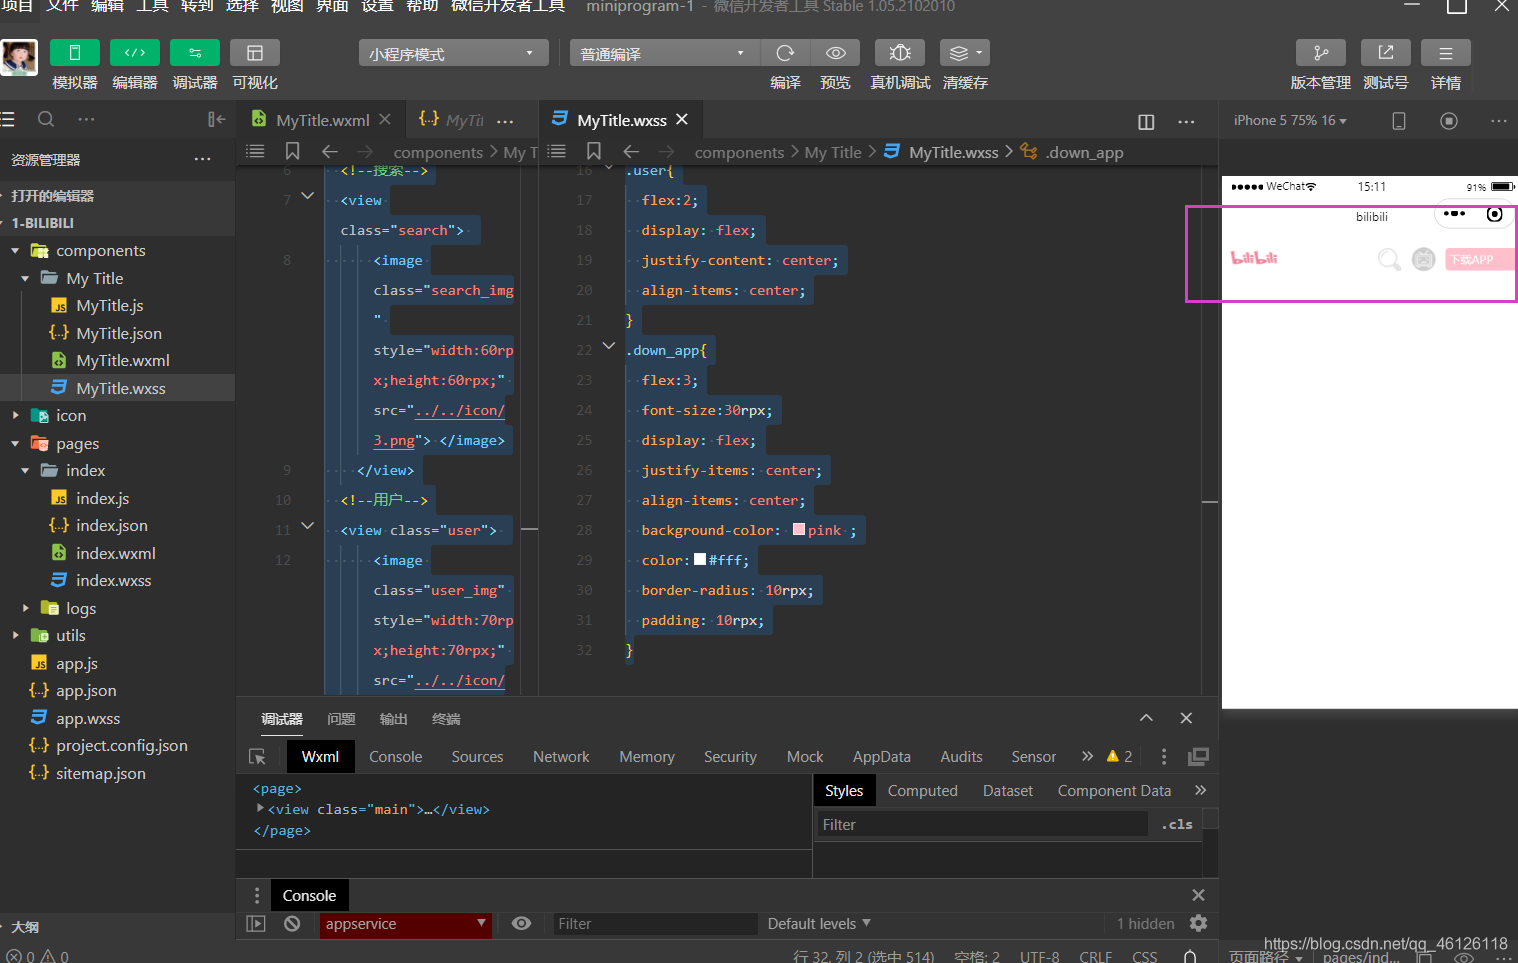This screenshot has width=1518, height=963.
Task: Click the pink color swatch in CSS
Action: point(799,529)
